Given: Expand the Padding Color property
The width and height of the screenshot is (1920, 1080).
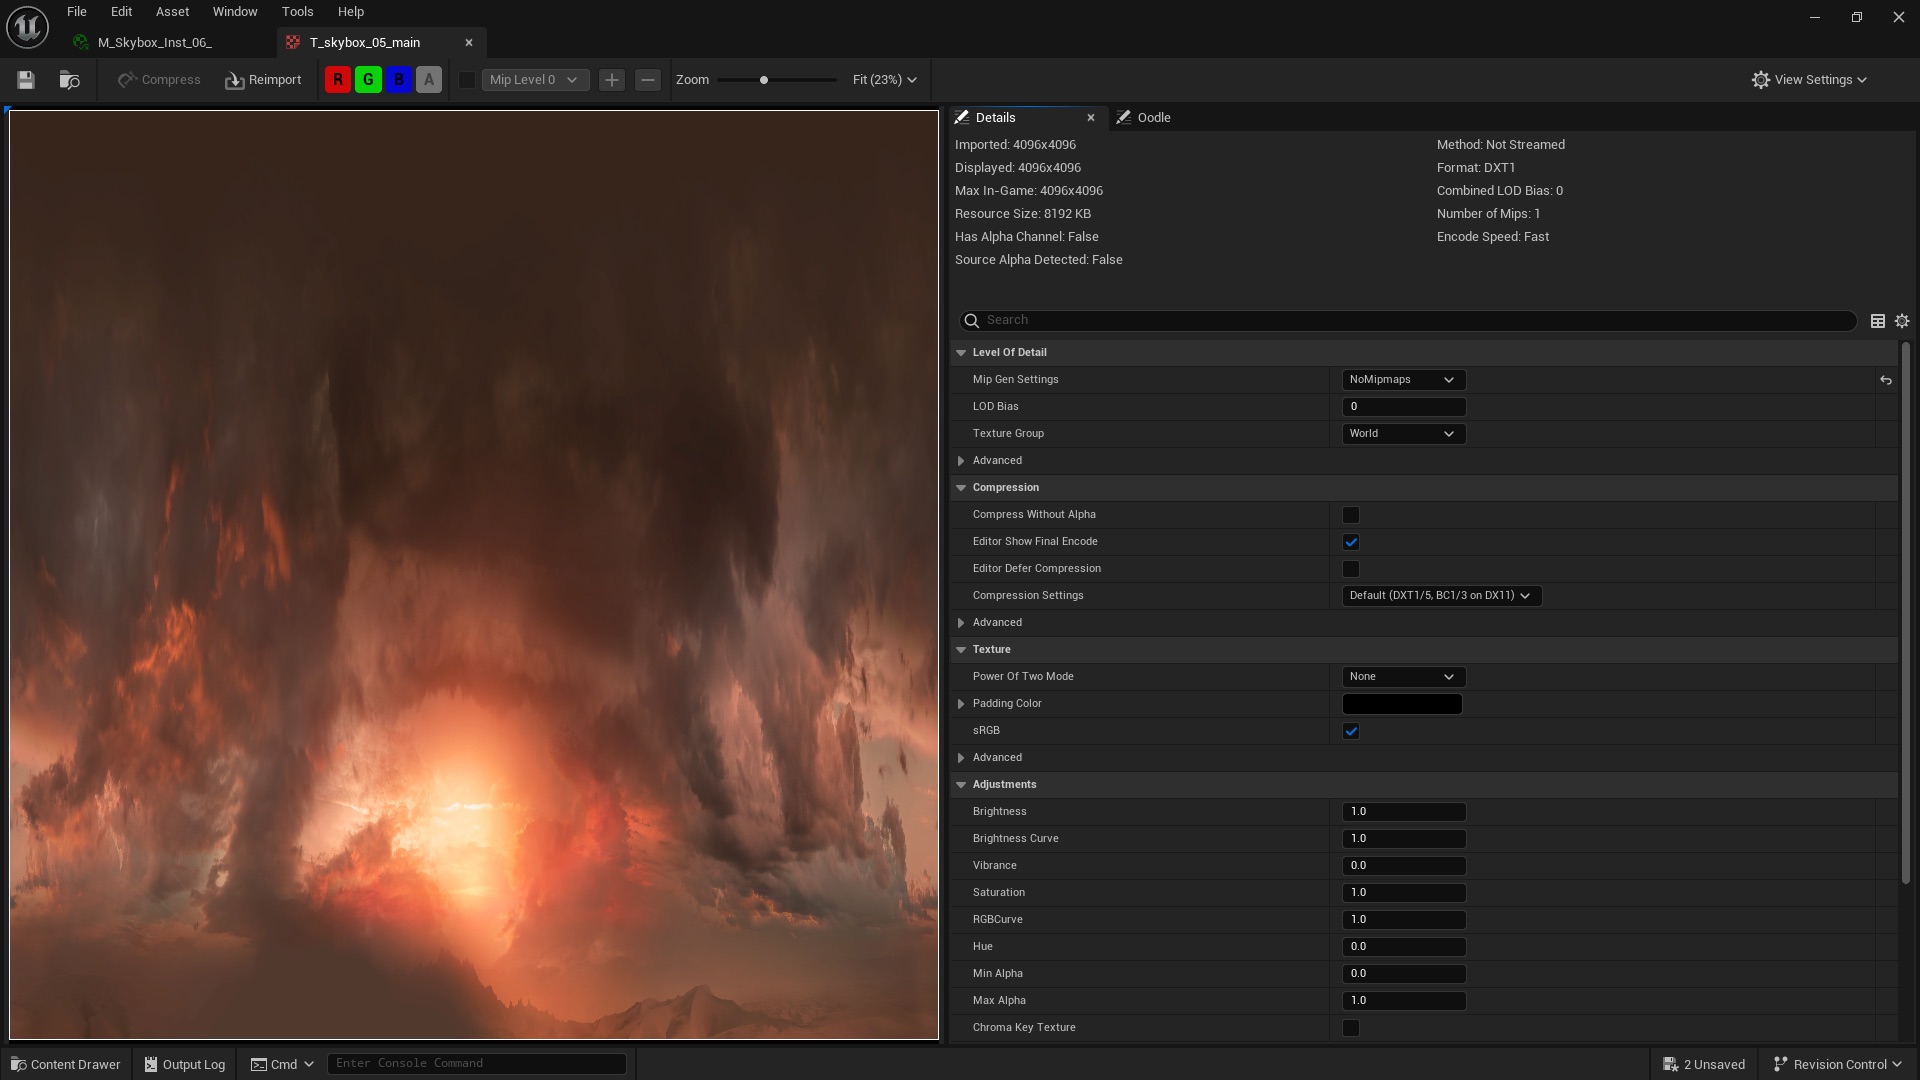Looking at the screenshot, I should click(x=961, y=704).
